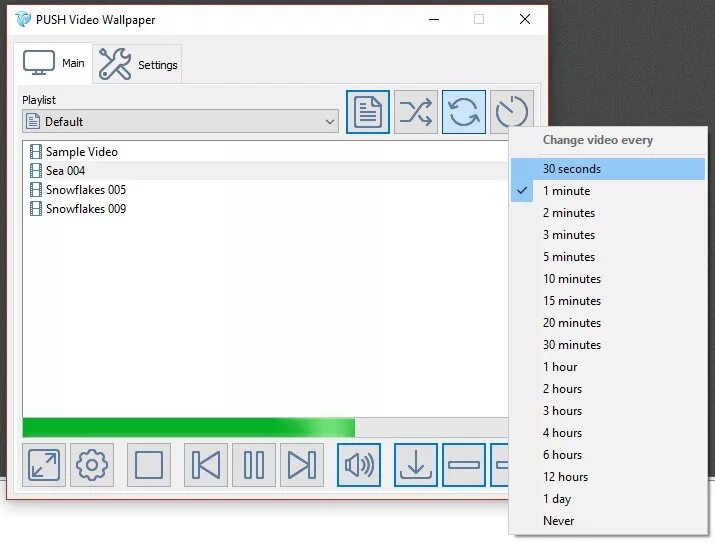Viewport: 715px width, 543px height.
Task: Toggle shuffle playback mode
Action: click(x=415, y=112)
